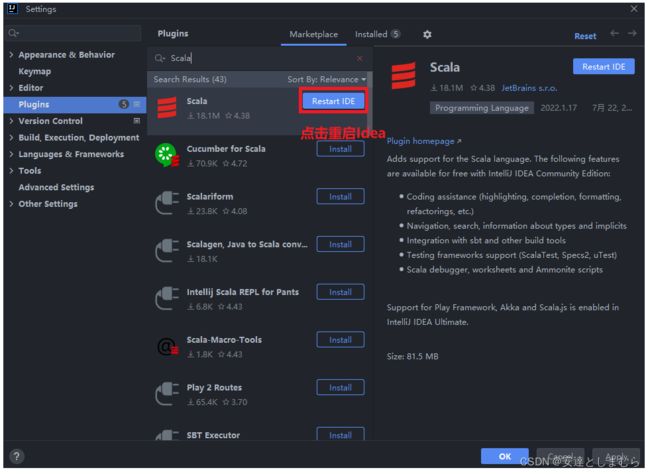Expand the Other Settings section
Image resolution: width=650 pixels, height=474 pixels.
12,204
